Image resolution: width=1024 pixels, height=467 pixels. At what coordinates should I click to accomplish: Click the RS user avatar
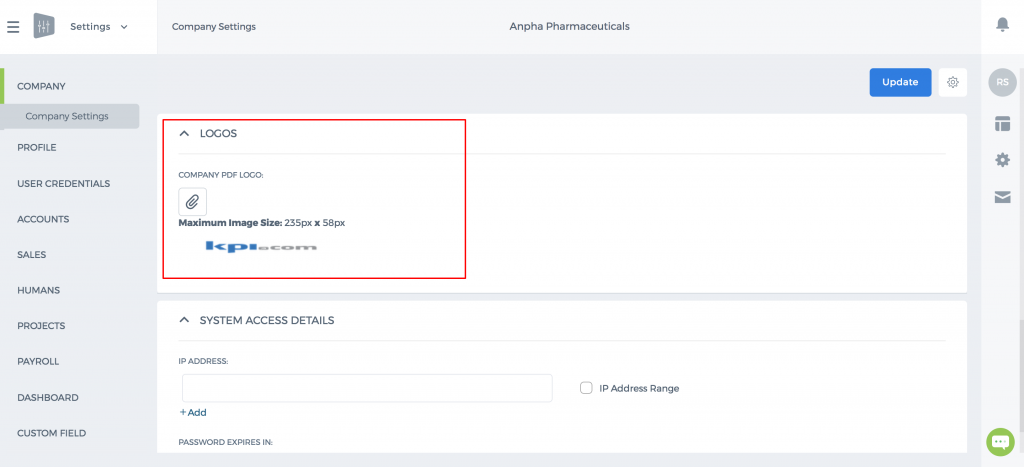(x=1002, y=82)
